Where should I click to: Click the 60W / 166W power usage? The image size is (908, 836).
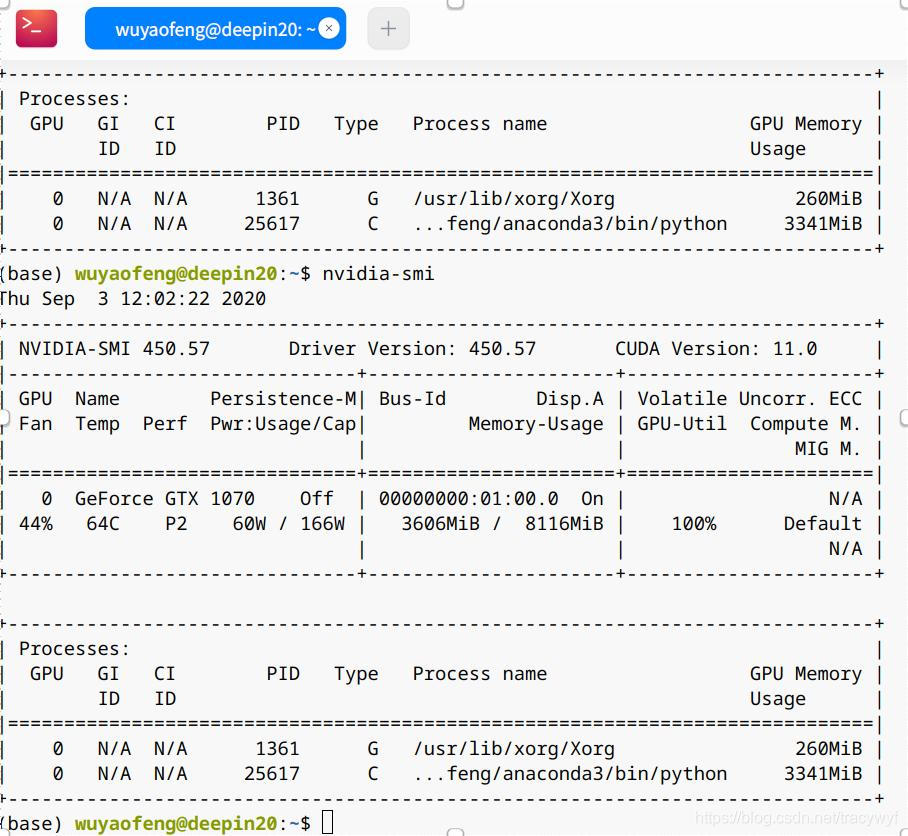tap(288, 524)
